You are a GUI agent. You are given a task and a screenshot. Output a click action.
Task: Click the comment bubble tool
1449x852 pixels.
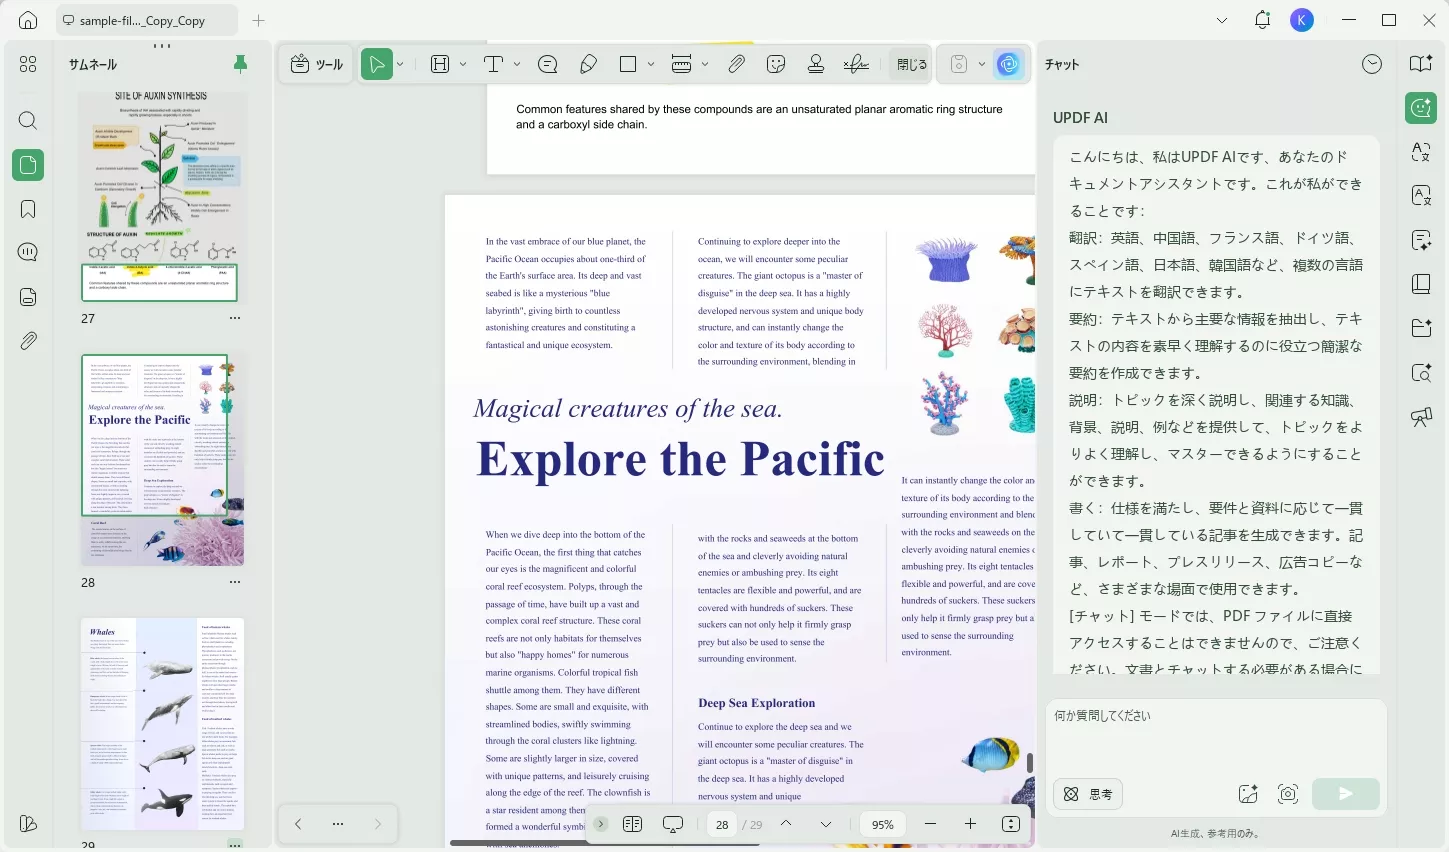point(547,64)
